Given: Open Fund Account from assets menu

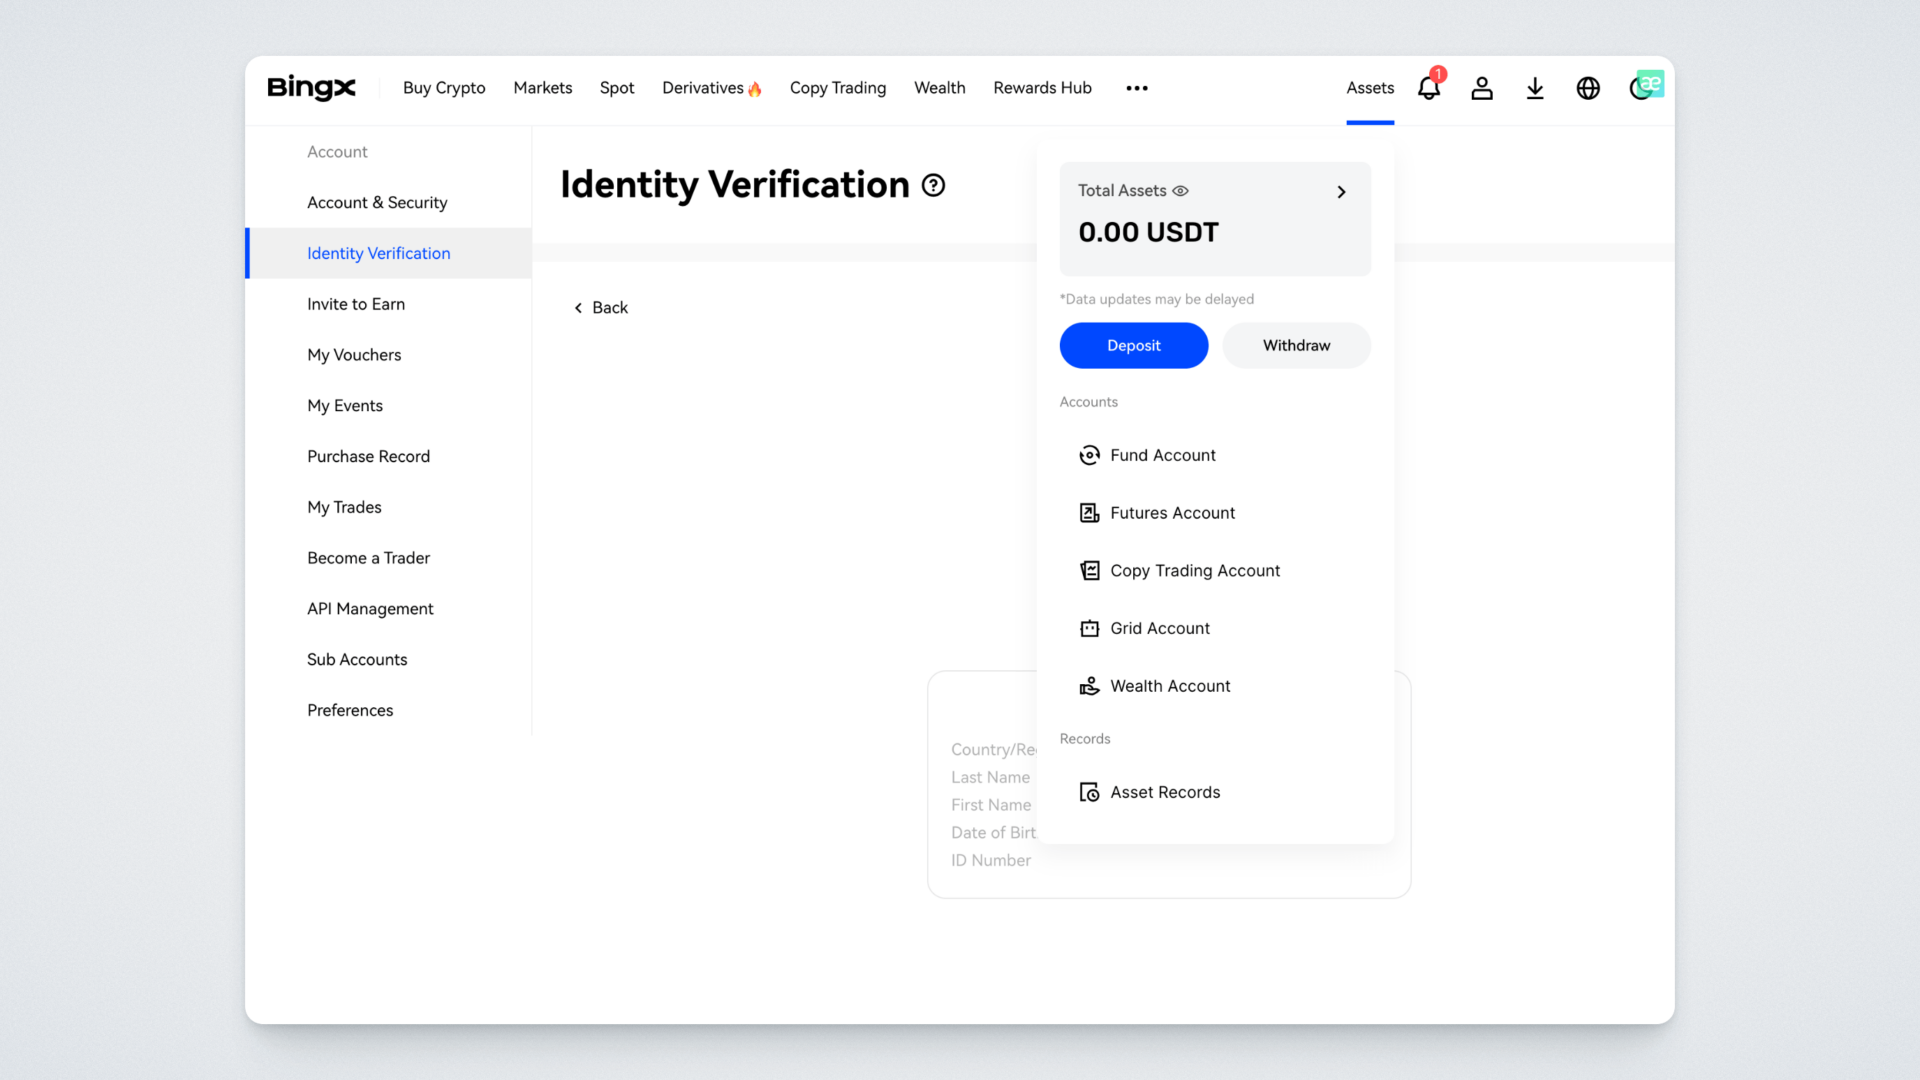Looking at the screenshot, I should [x=1162, y=456].
